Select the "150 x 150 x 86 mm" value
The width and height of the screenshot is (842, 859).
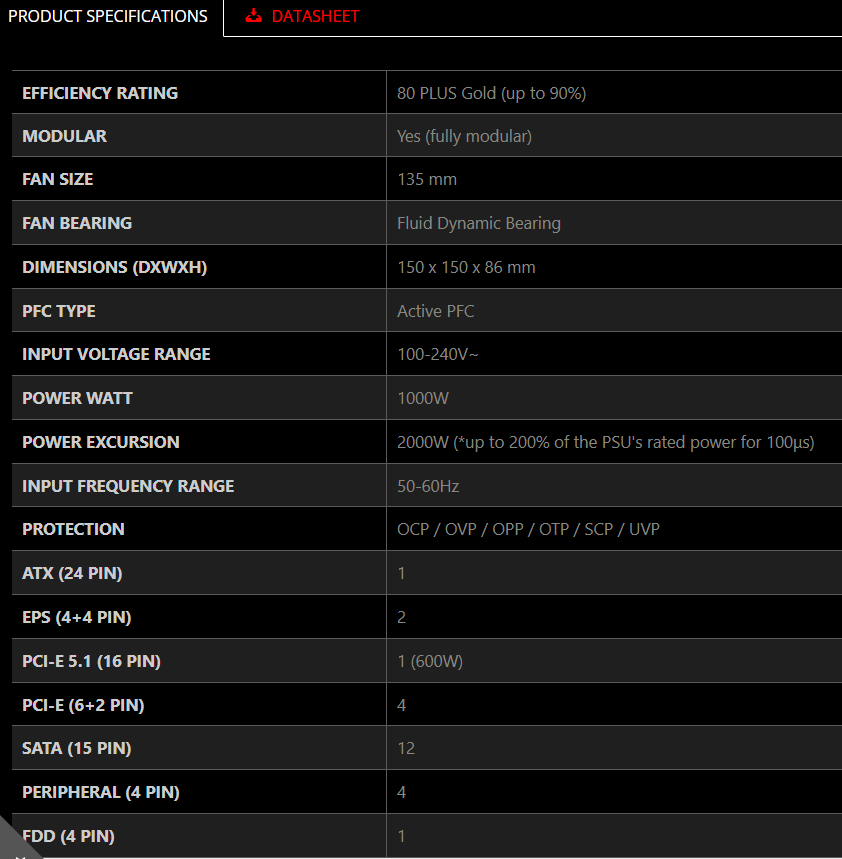point(466,267)
